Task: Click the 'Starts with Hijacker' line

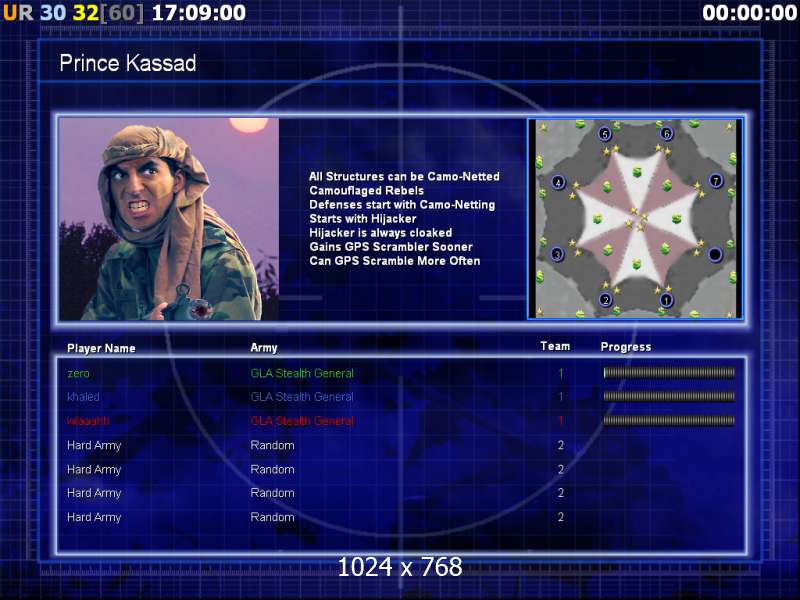Action: [x=363, y=219]
